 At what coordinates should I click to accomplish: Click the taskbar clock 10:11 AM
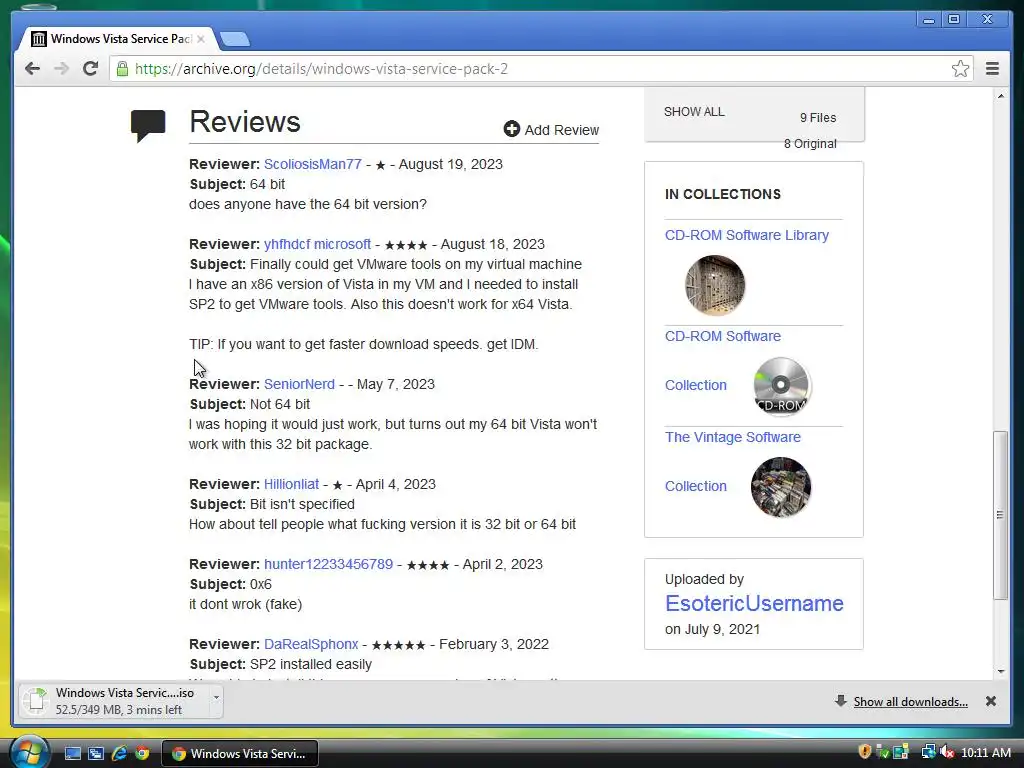(985, 753)
